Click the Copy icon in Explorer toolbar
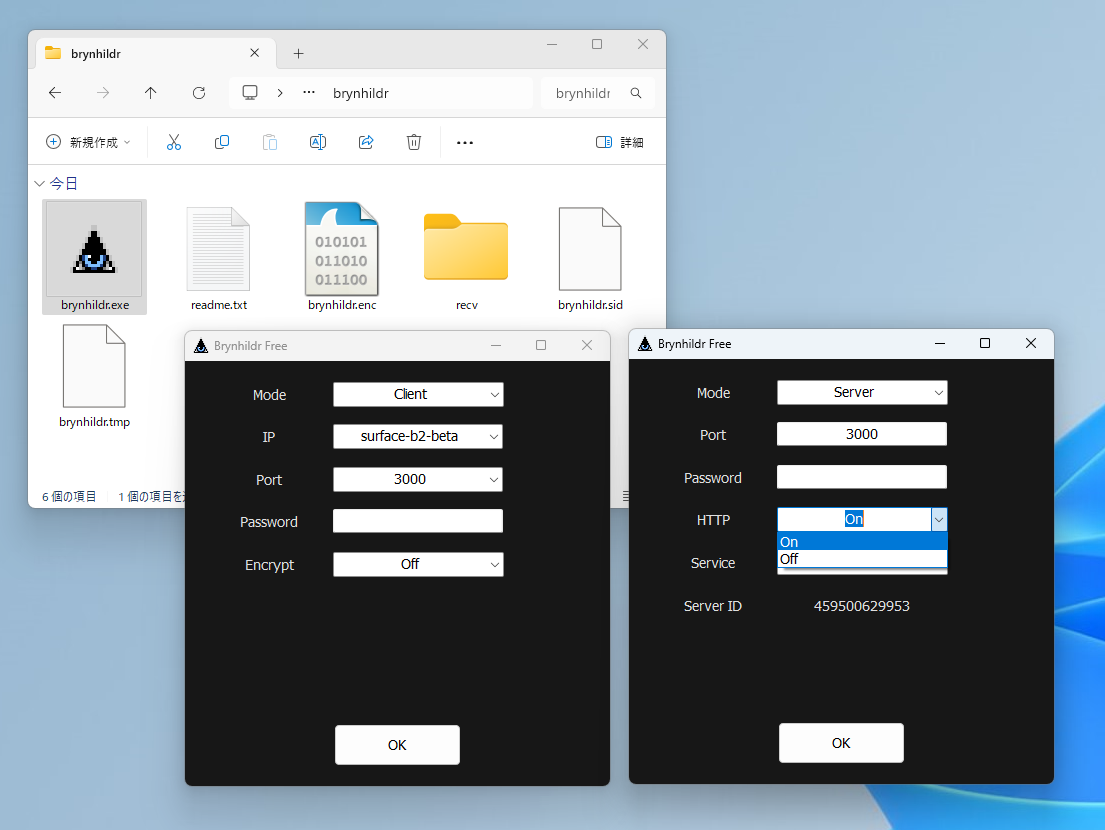This screenshot has height=830, width=1105. [x=221, y=142]
